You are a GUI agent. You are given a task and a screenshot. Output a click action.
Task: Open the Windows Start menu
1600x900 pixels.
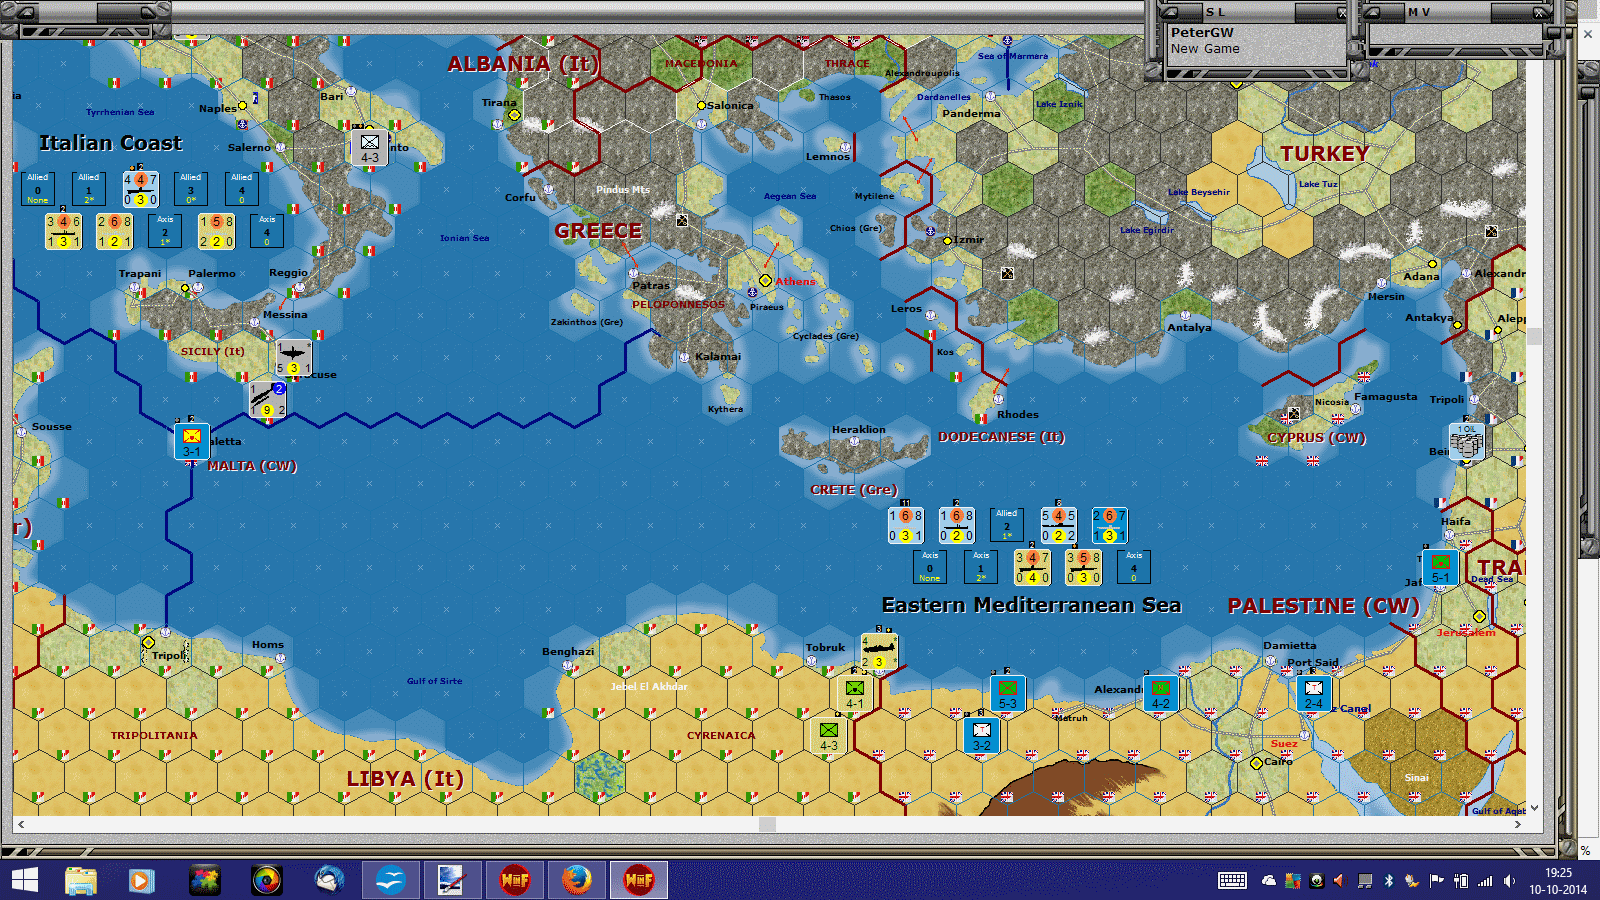[x=25, y=880]
